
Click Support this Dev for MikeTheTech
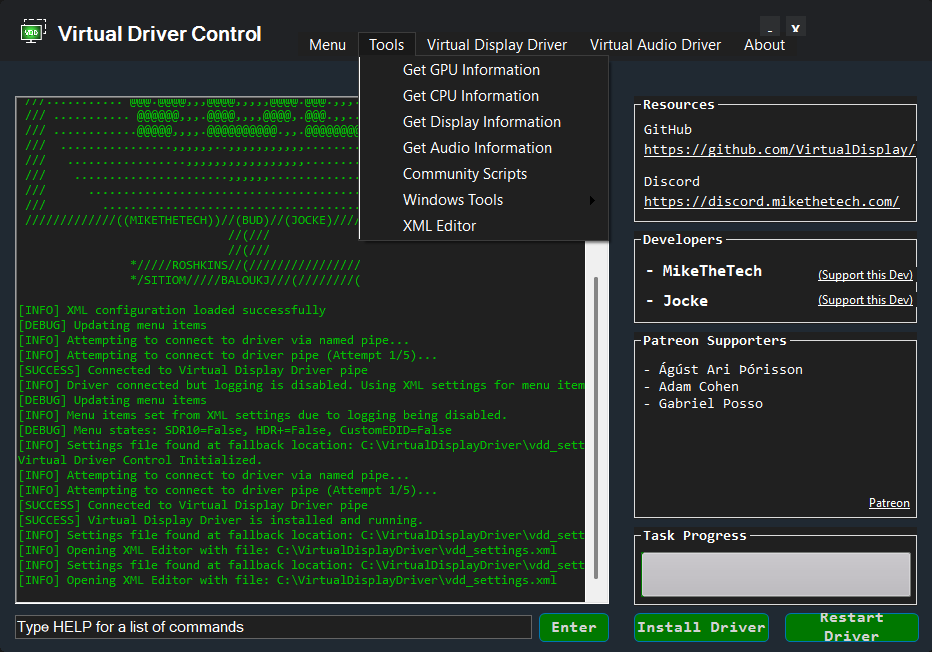[865, 275]
